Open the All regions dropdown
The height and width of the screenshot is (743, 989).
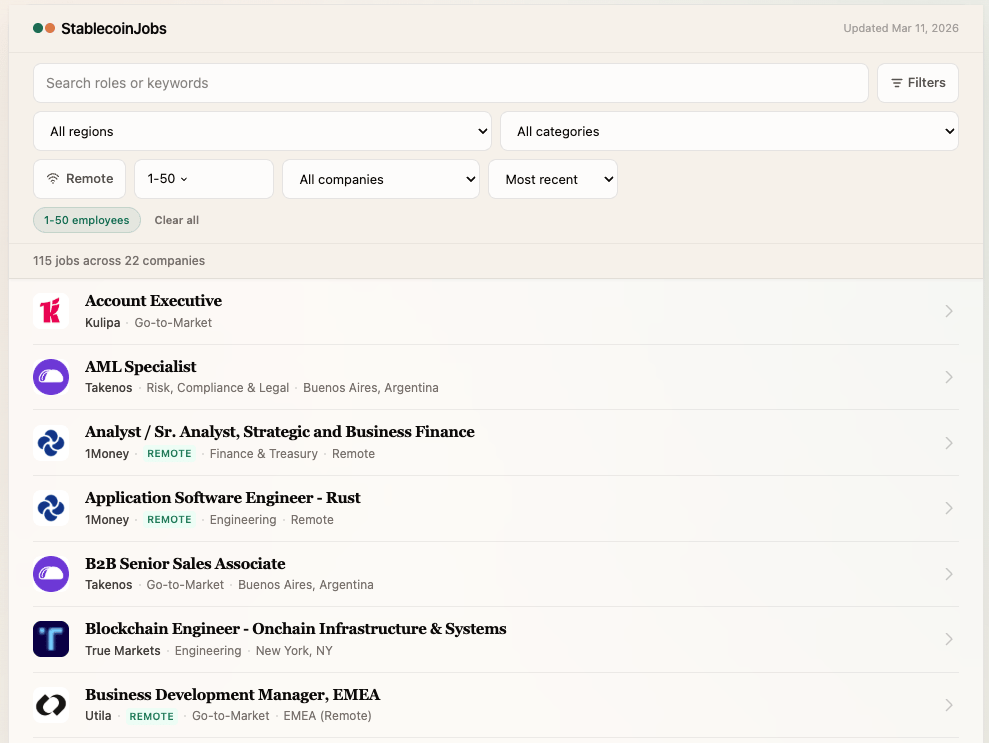click(262, 131)
